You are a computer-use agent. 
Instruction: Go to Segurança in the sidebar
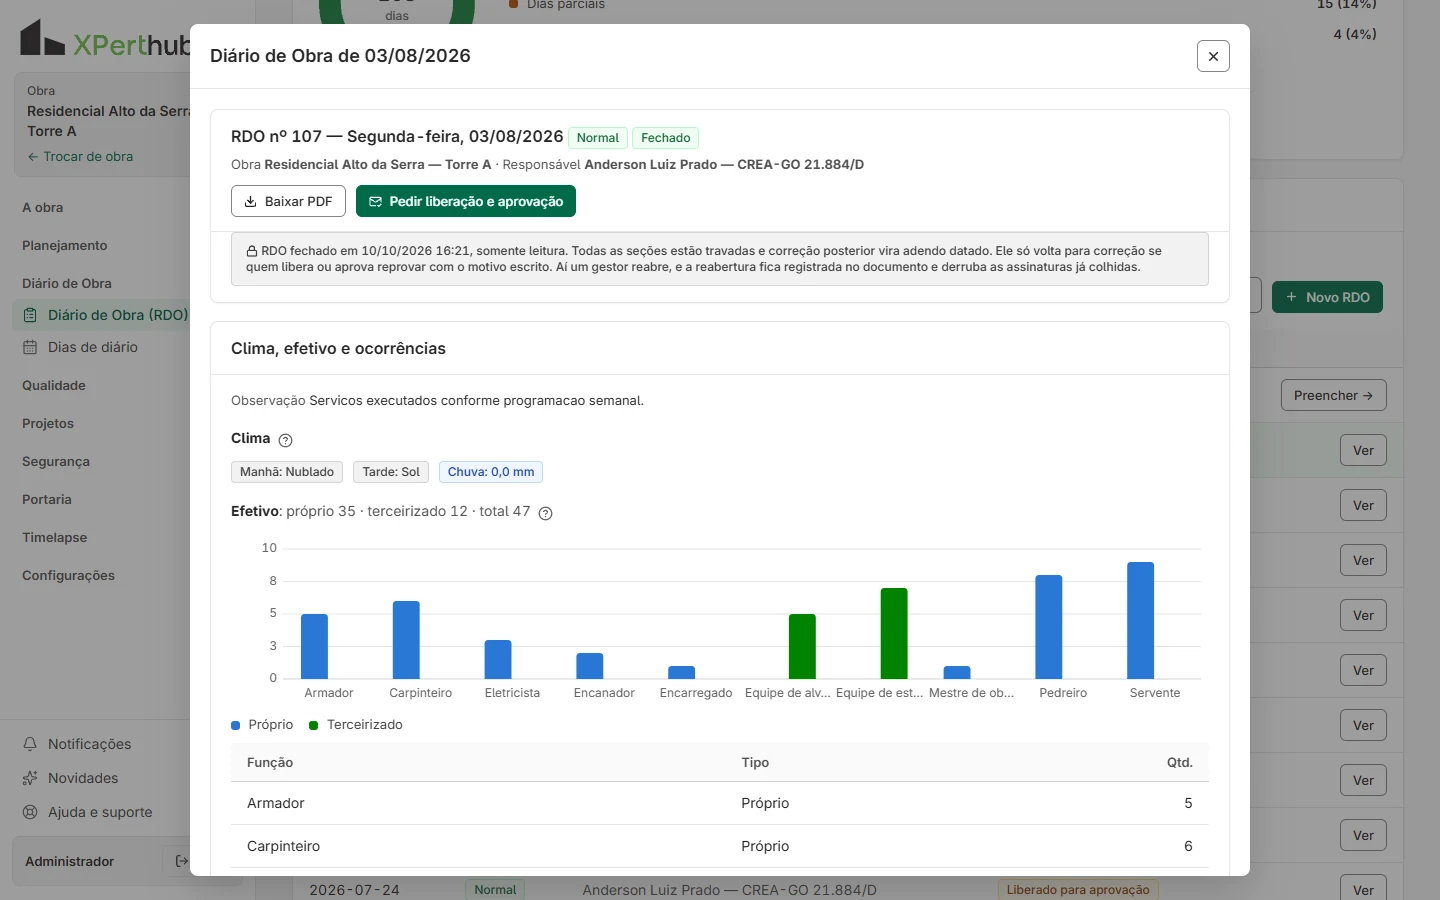point(56,462)
